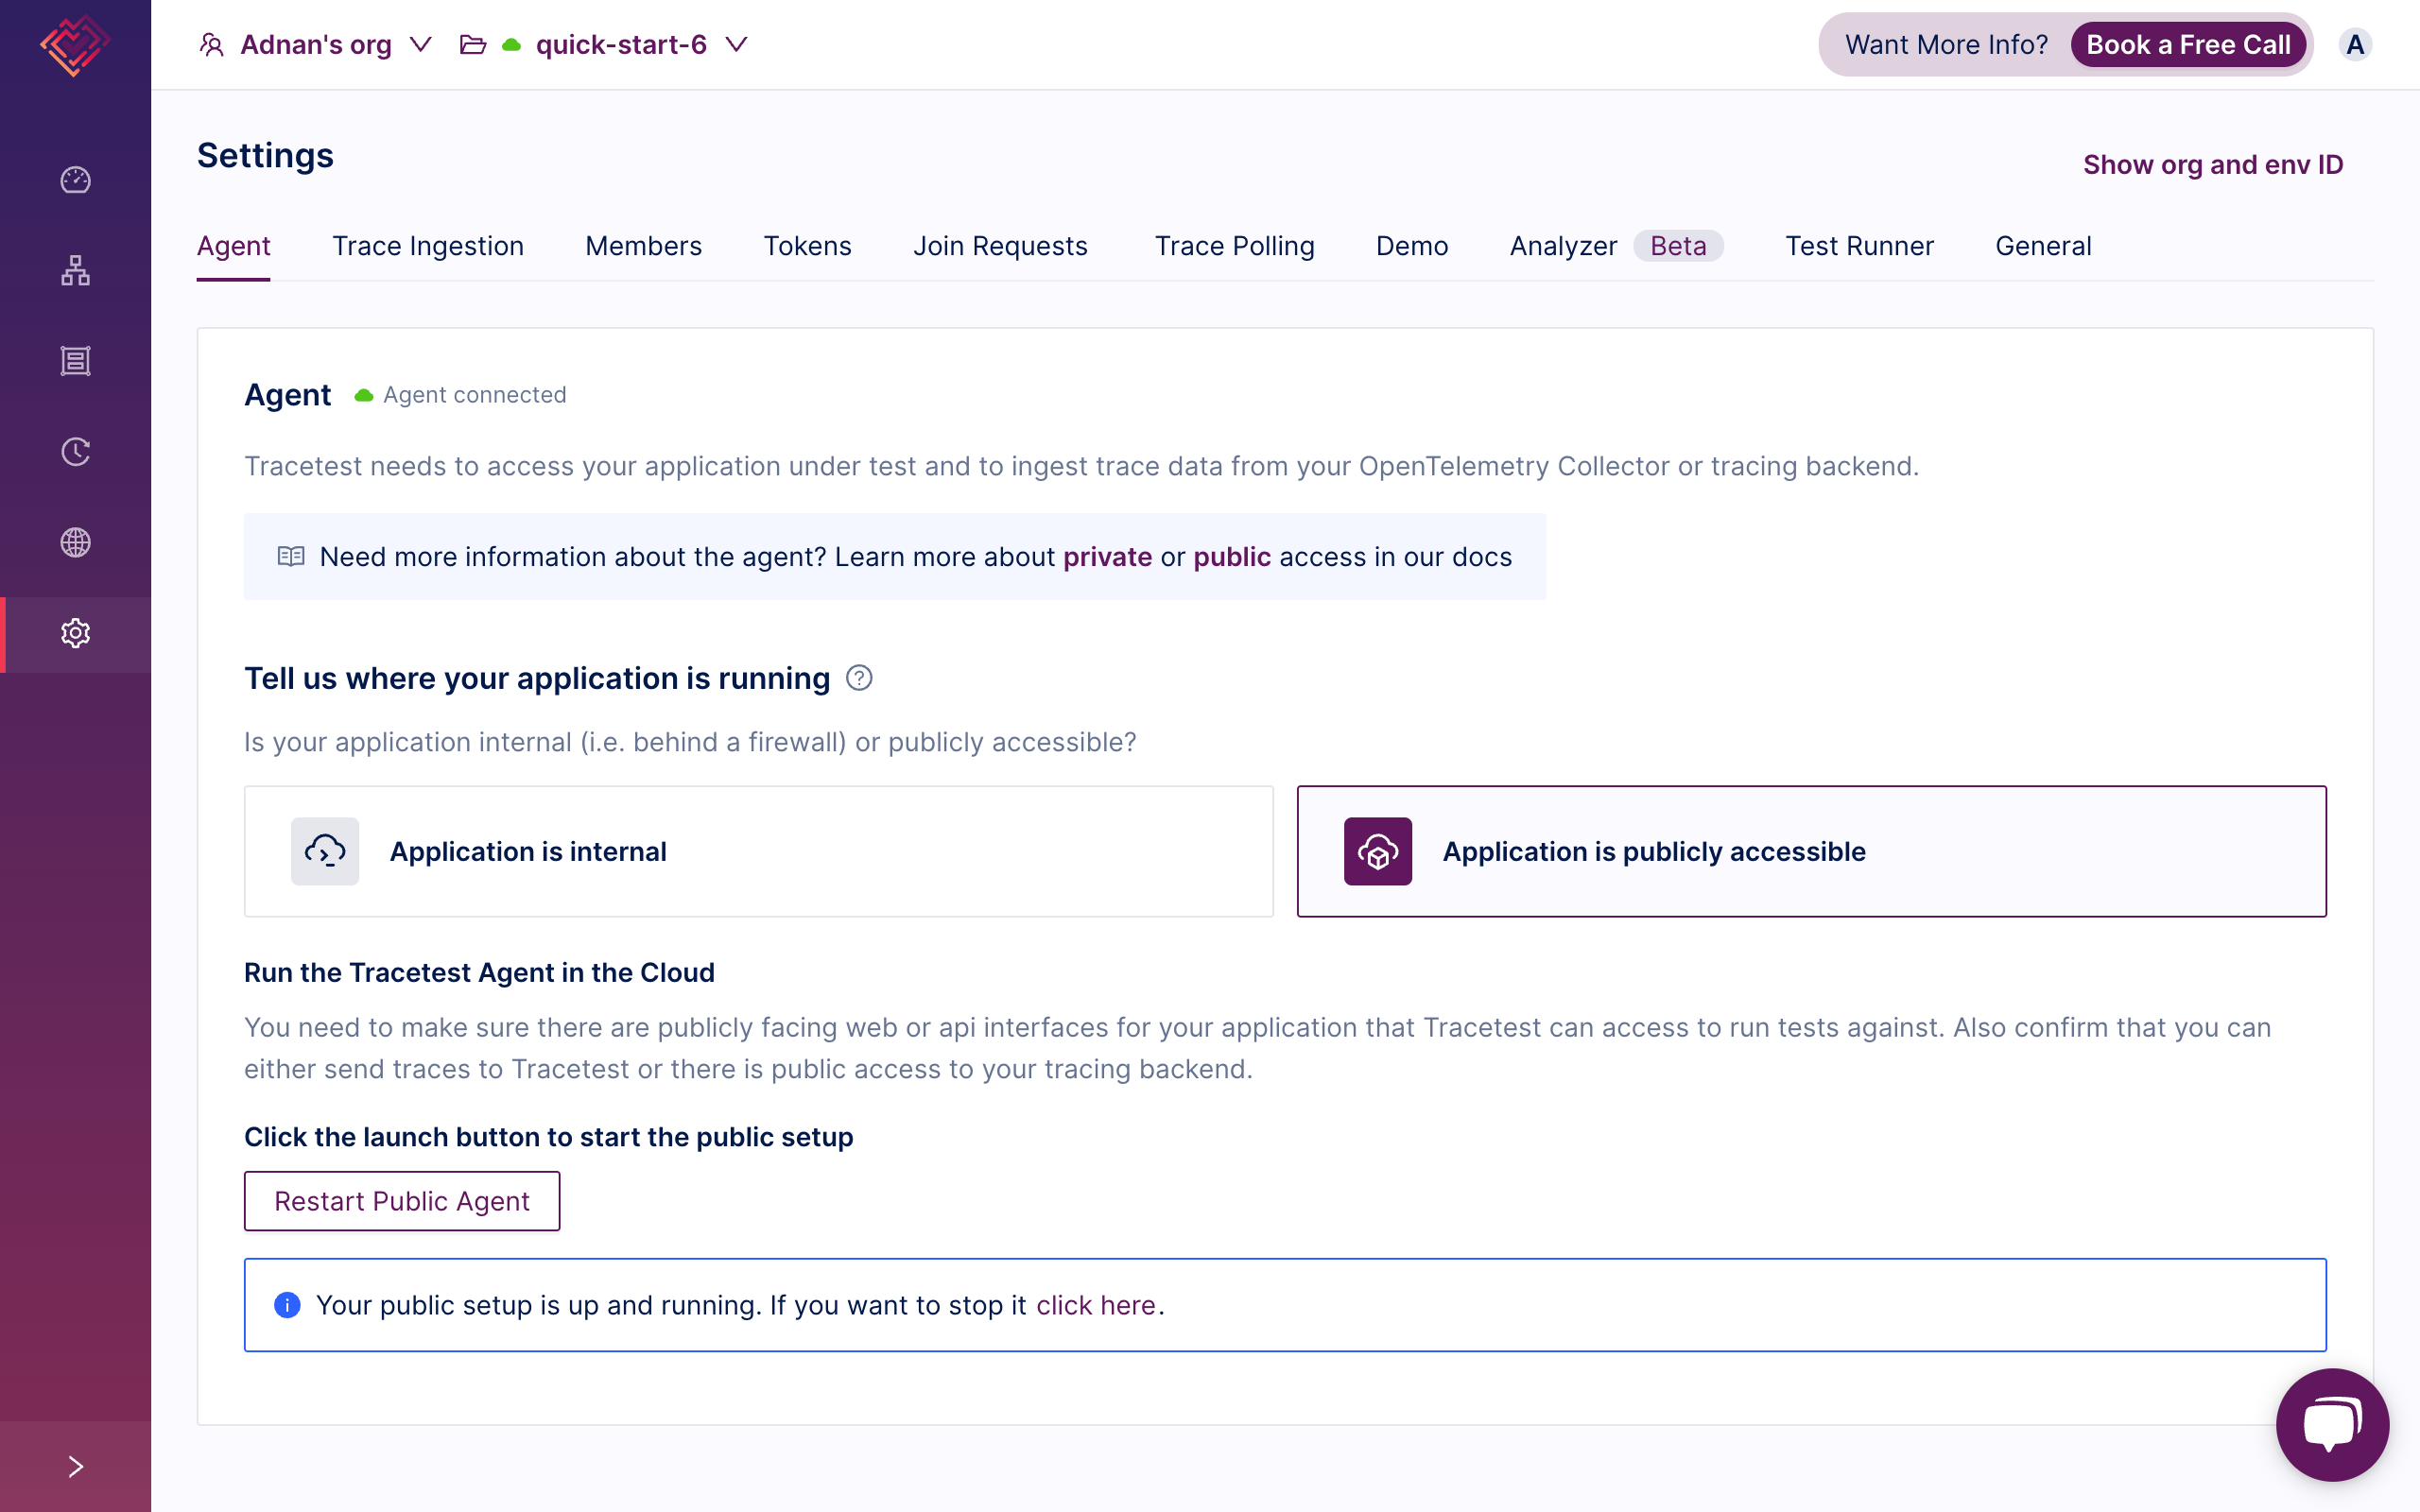
Task: Open the private access docs link
Action: [x=1107, y=557]
